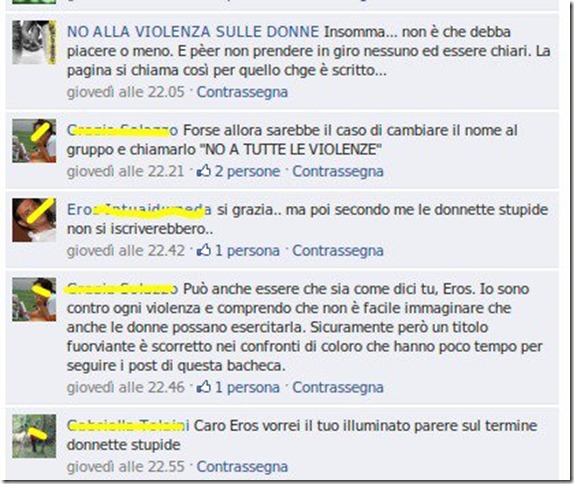The width and height of the screenshot is (574, 484).
Task: Show 1 persona likes on 22.46 comment
Action: (x=247, y=387)
